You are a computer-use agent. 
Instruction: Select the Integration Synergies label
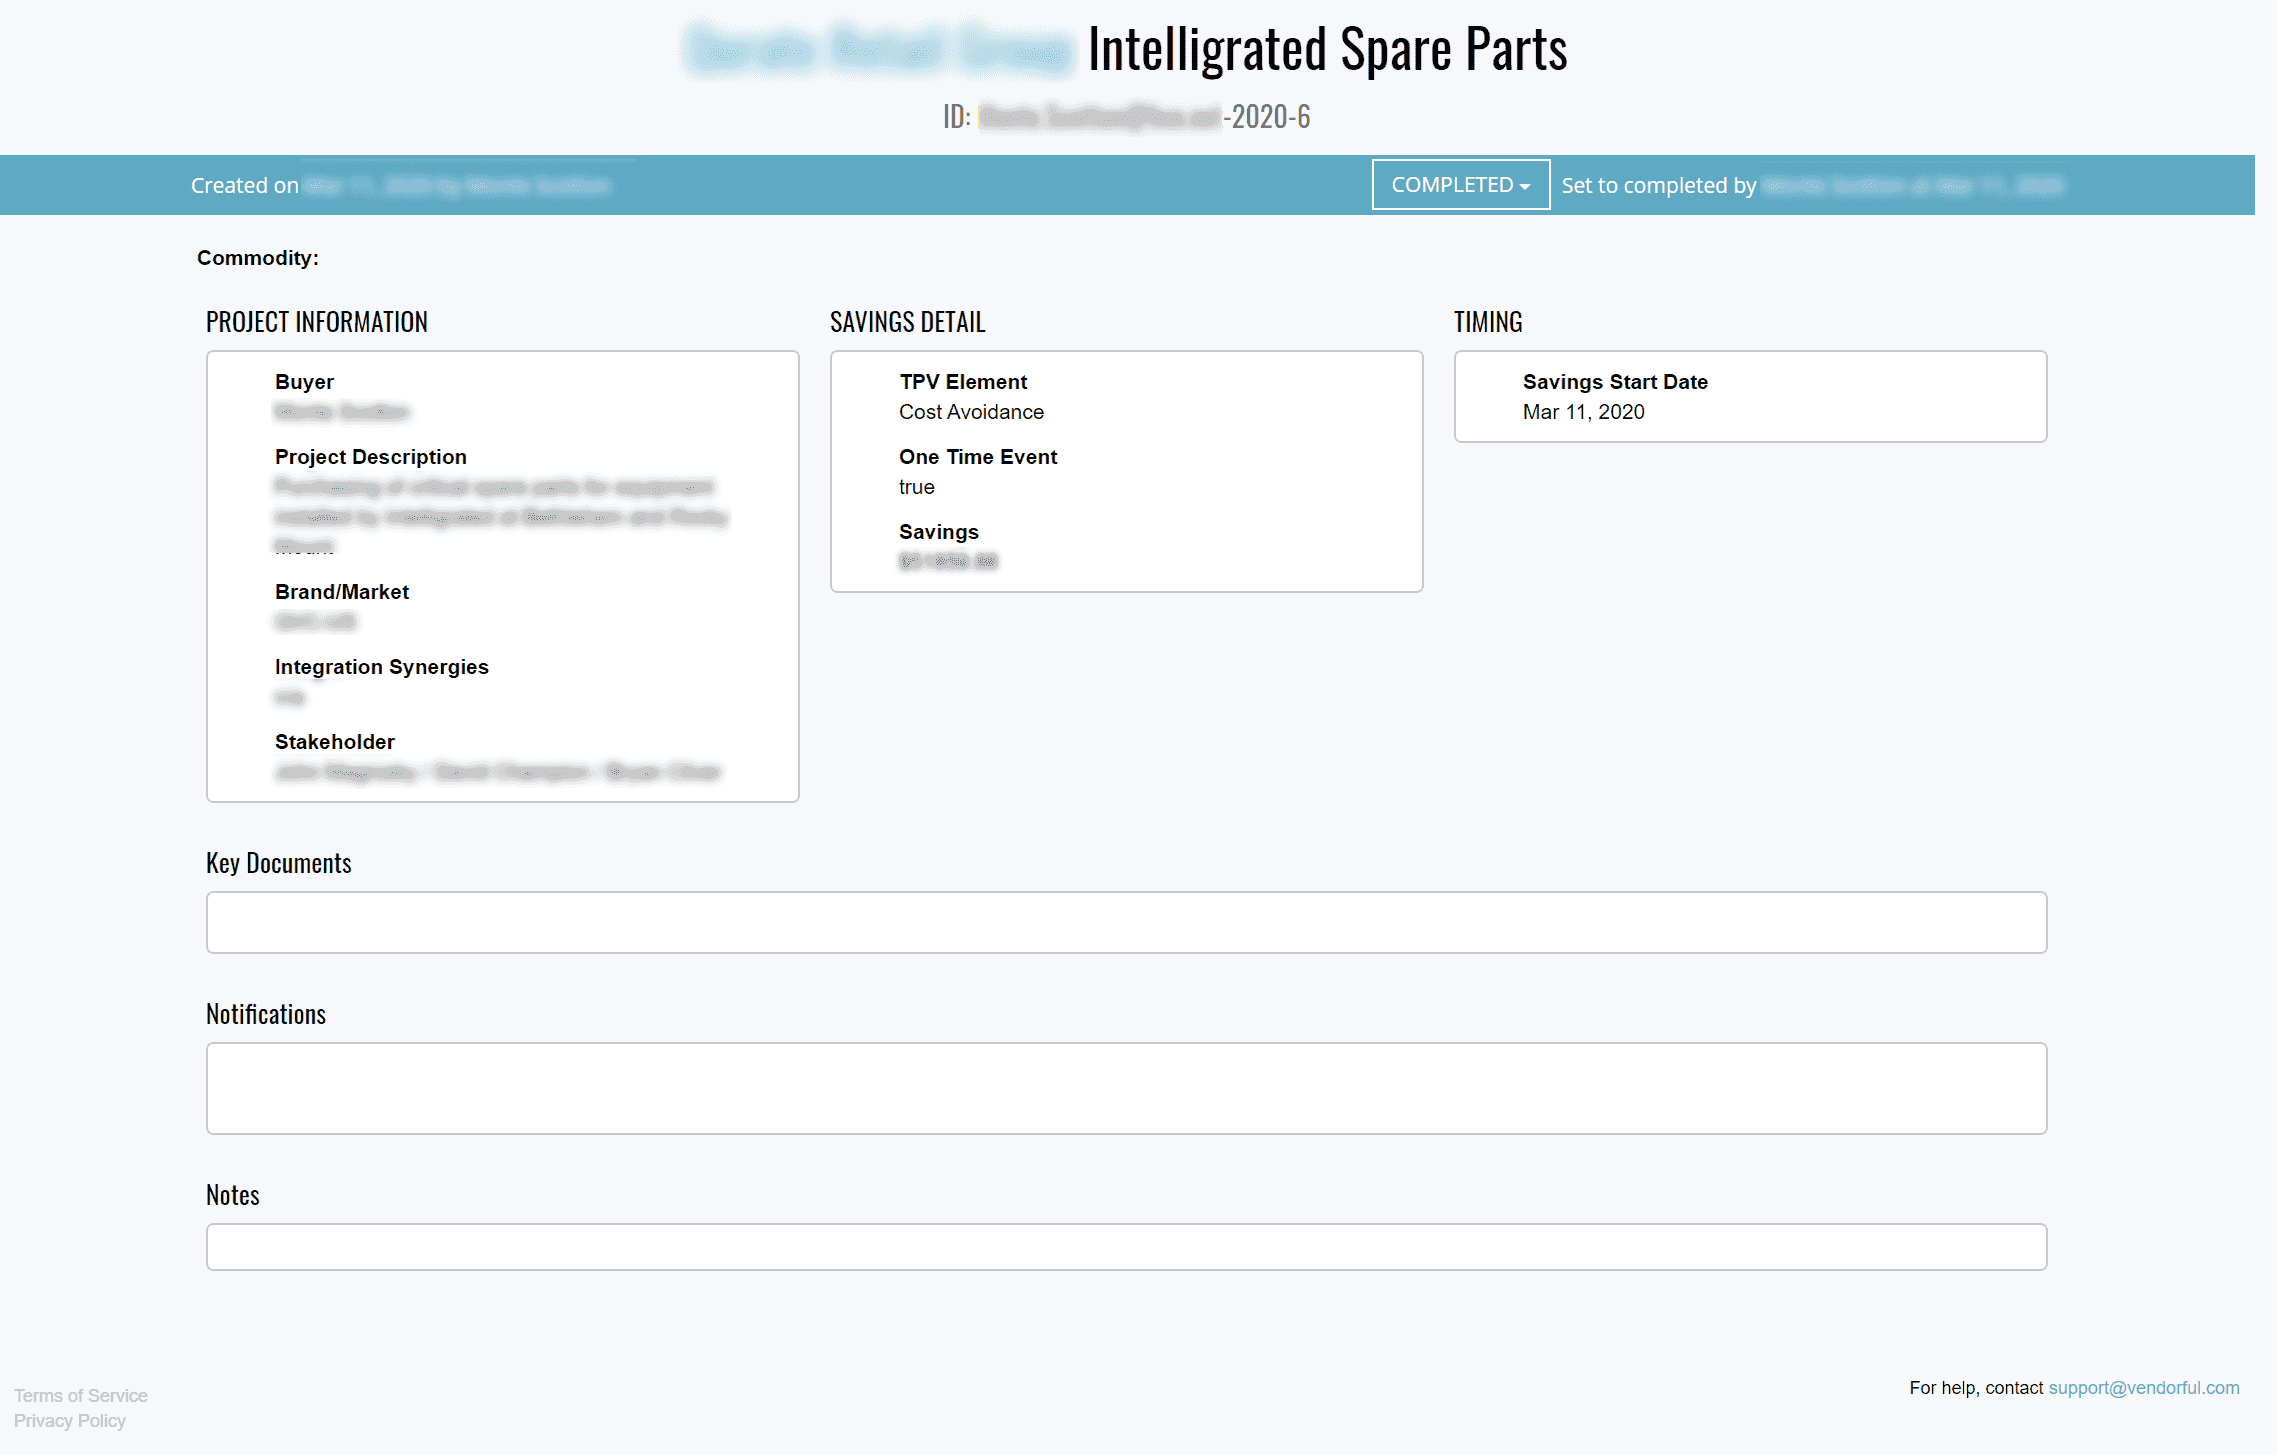point(382,667)
